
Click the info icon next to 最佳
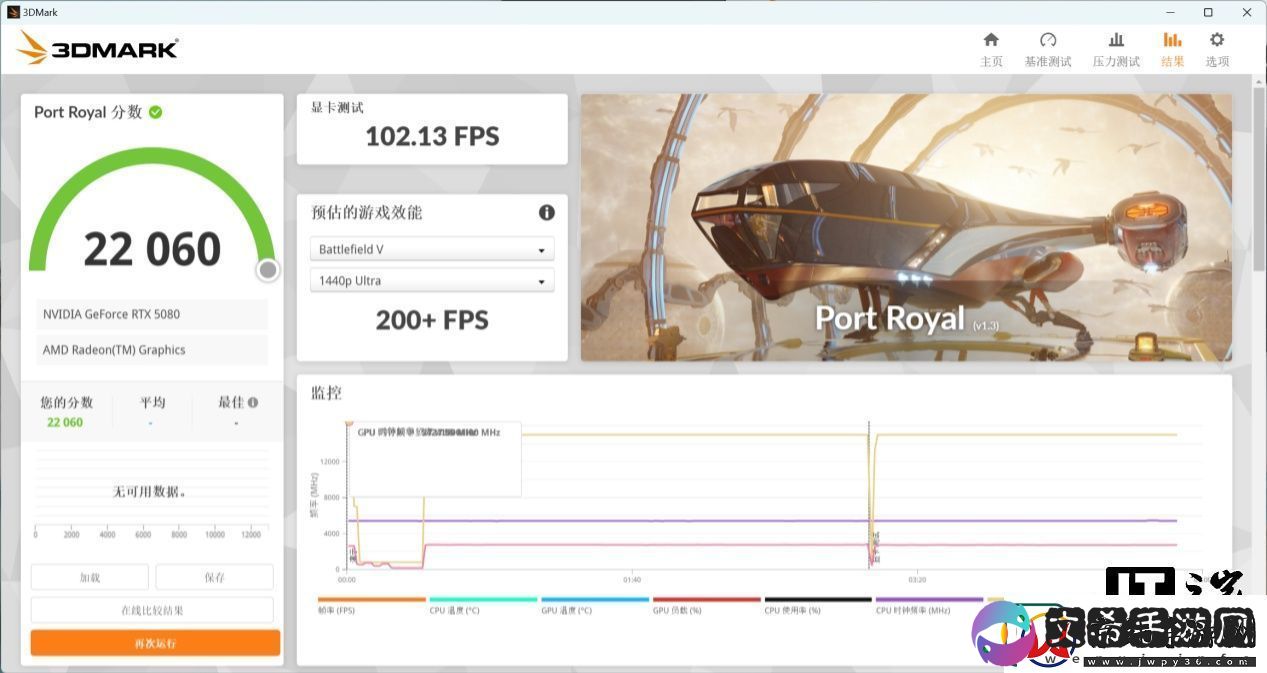253,402
